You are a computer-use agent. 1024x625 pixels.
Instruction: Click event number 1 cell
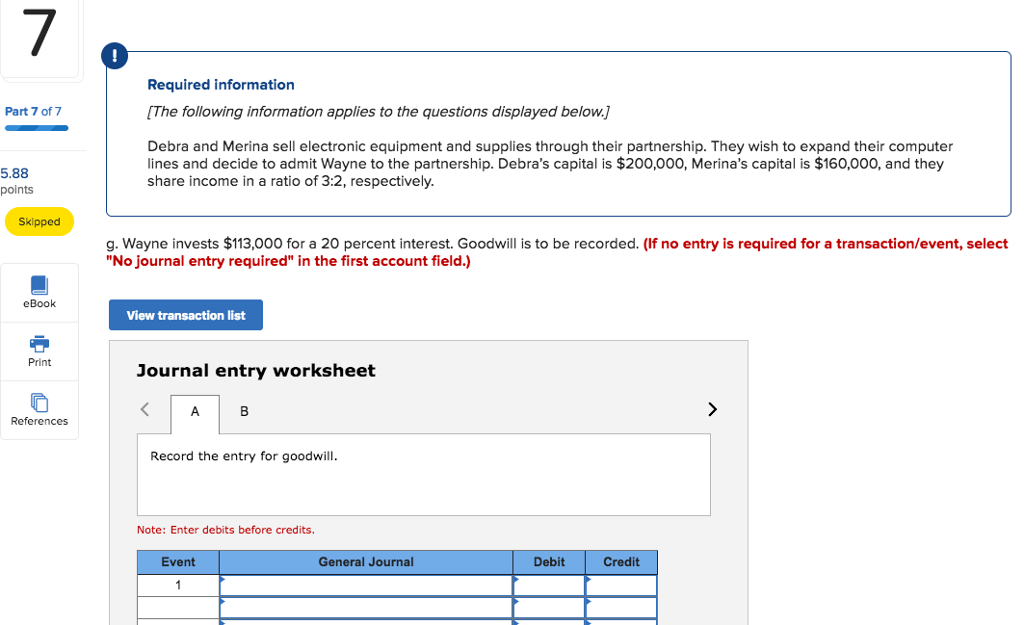click(178, 586)
